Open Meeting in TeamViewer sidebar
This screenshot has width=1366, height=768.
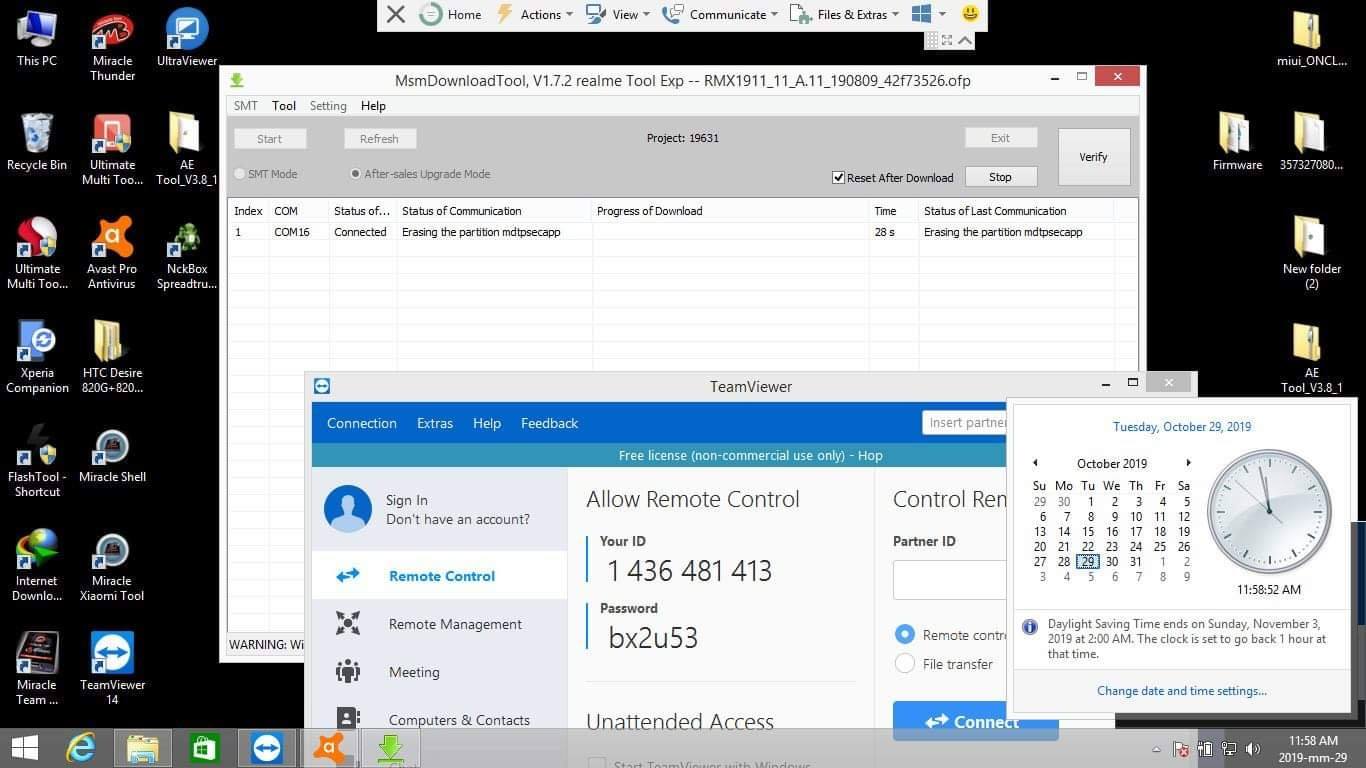click(x=414, y=672)
